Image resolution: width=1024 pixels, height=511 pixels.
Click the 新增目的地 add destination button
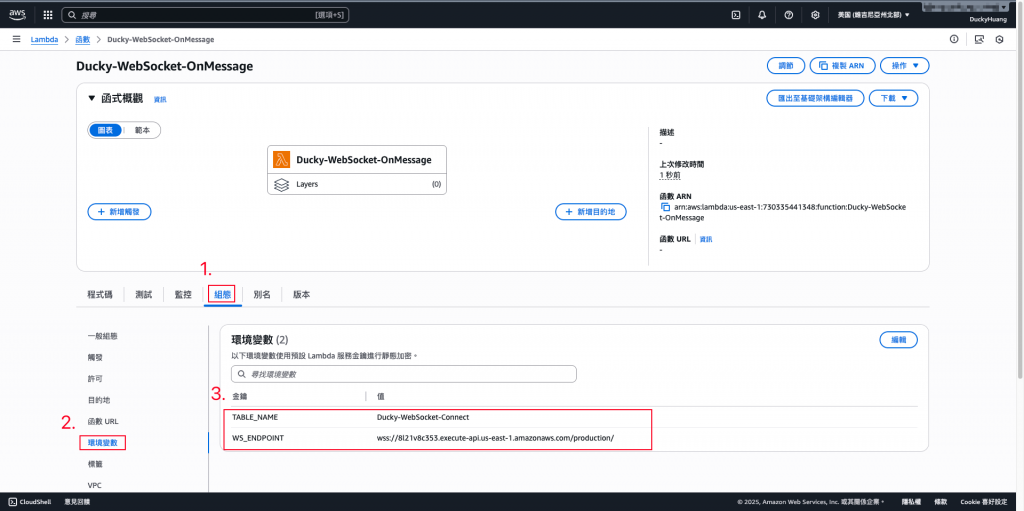[591, 212]
